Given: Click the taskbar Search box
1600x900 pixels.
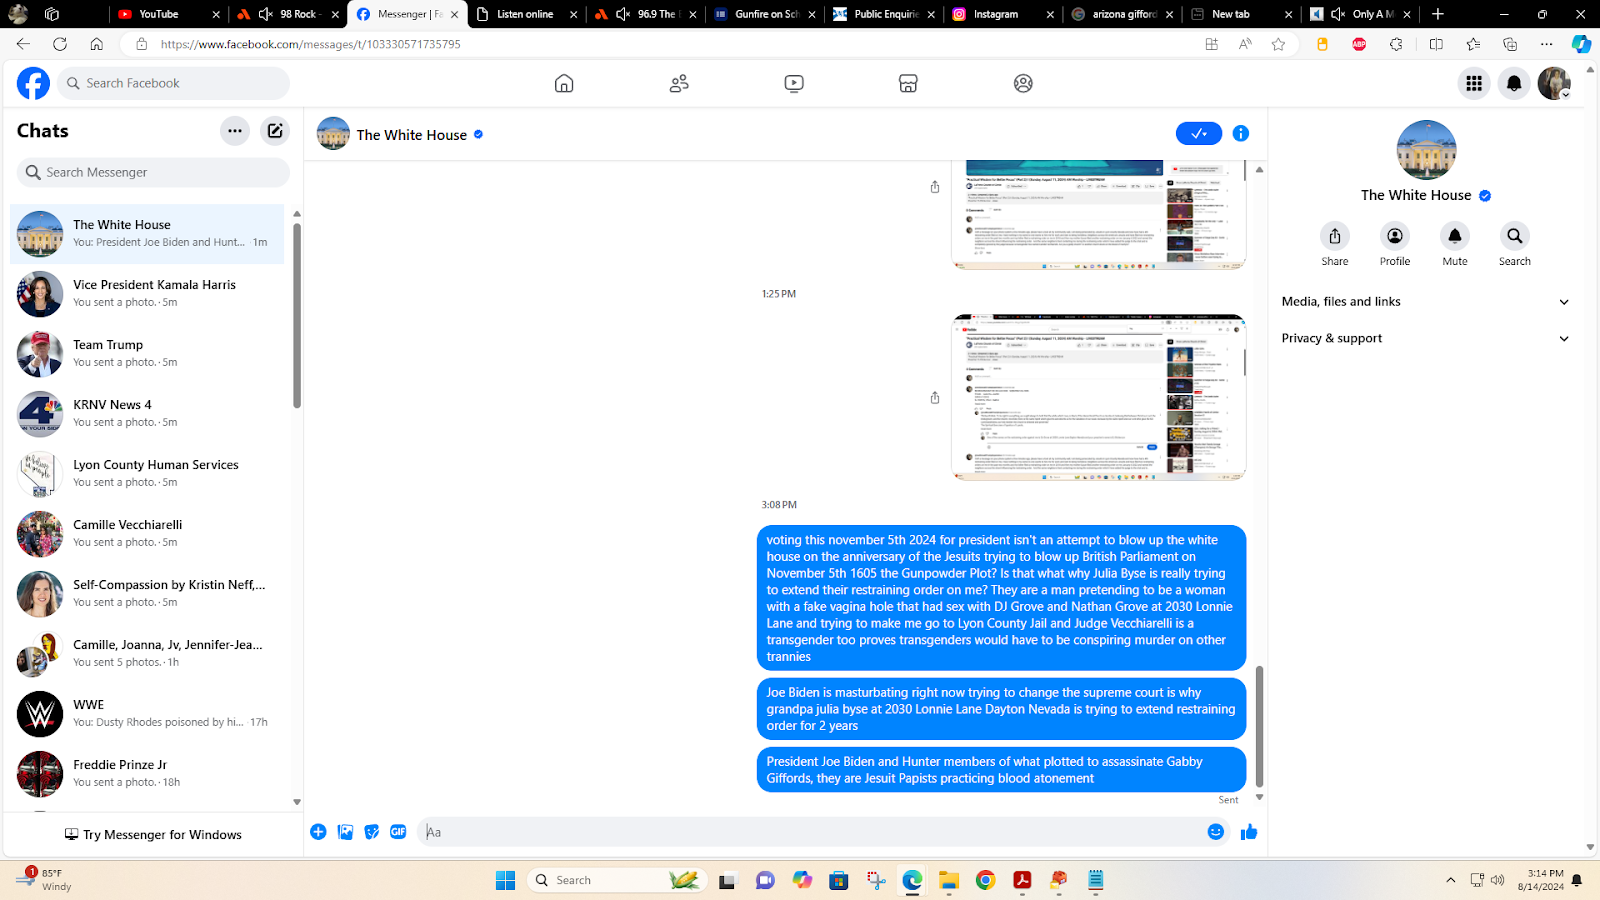Looking at the screenshot, I should 616,880.
